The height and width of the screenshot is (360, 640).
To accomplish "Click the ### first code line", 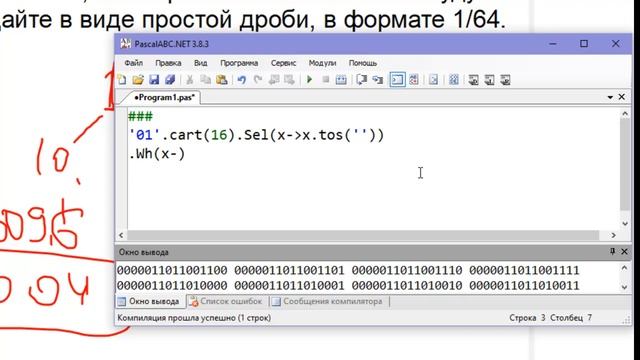I will pyautogui.click(x=140, y=117).
